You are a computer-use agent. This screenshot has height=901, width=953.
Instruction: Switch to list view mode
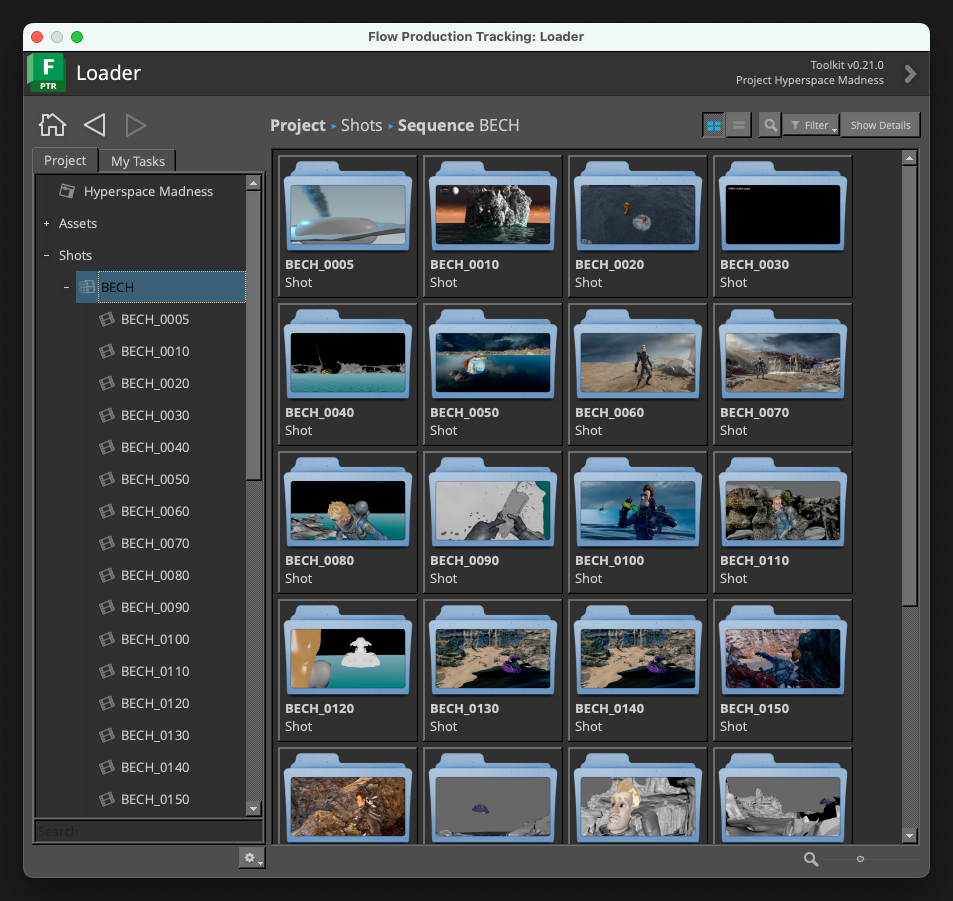click(x=739, y=125)
